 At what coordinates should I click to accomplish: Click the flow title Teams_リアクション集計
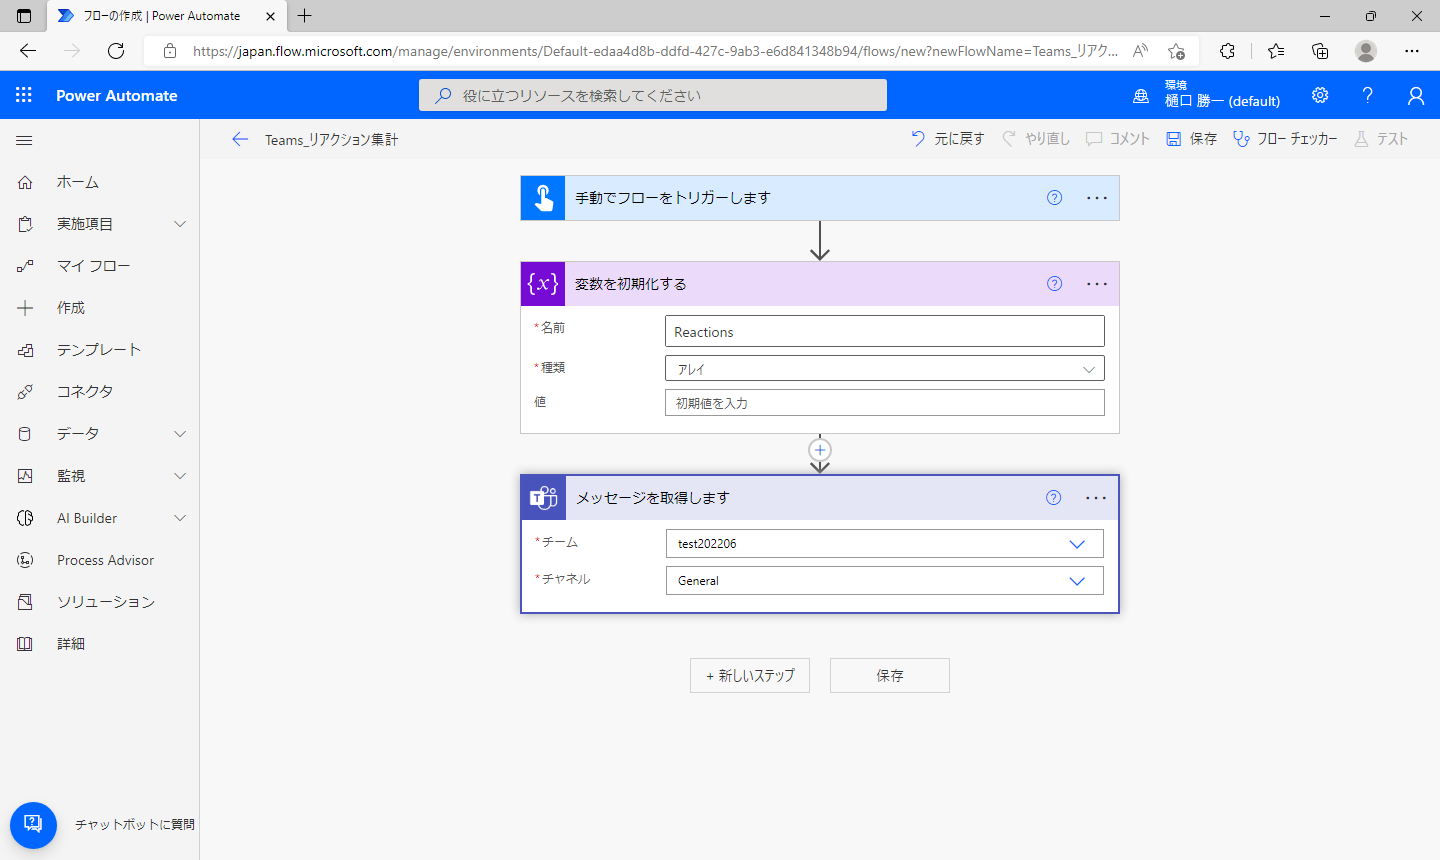pos(331,140)
